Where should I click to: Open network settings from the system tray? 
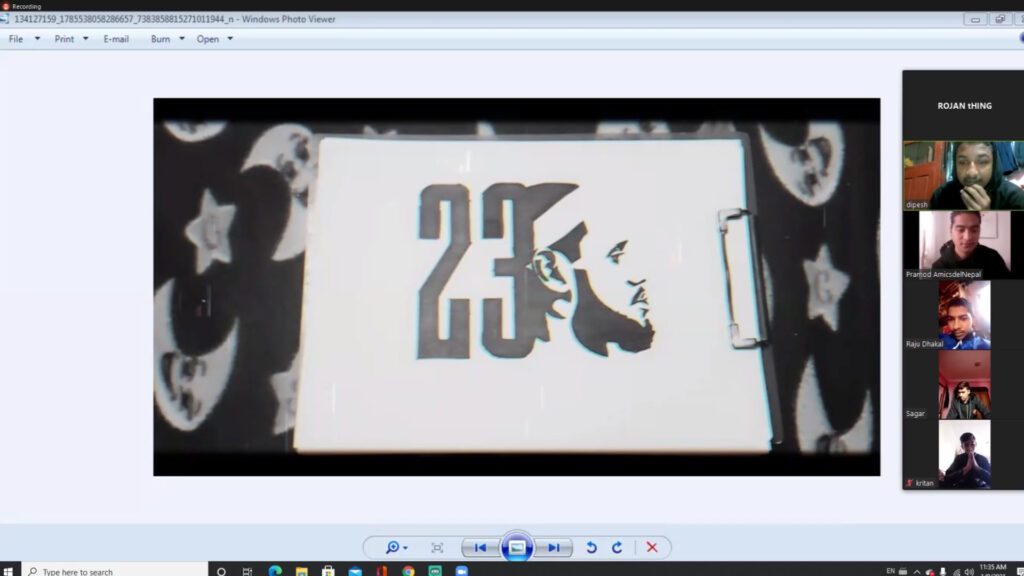(957, 571)
